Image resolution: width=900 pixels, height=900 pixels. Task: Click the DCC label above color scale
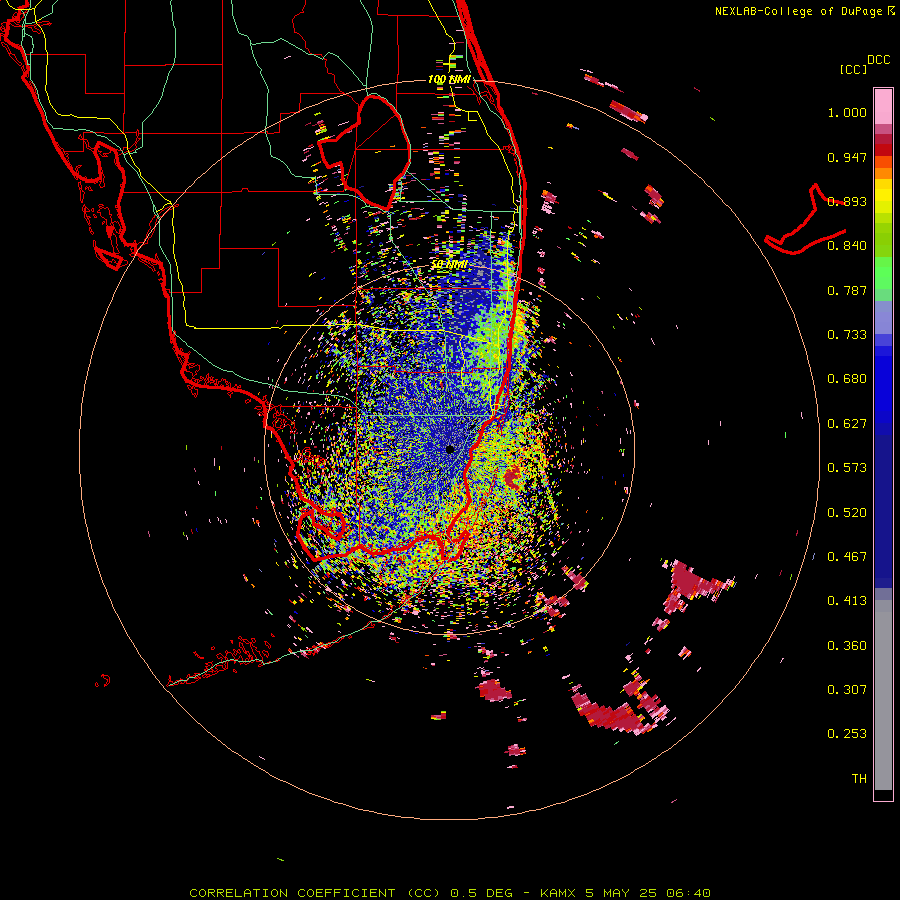pos(878,60)
